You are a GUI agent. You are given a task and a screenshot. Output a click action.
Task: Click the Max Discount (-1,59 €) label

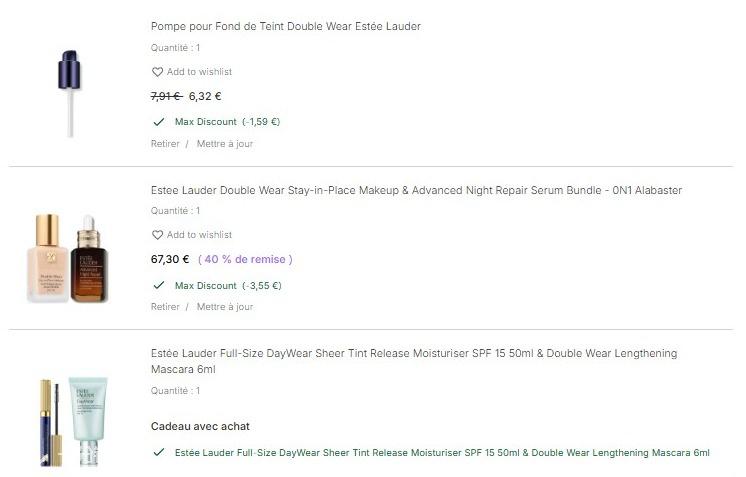pyautogui.click(x=227, y=122)
